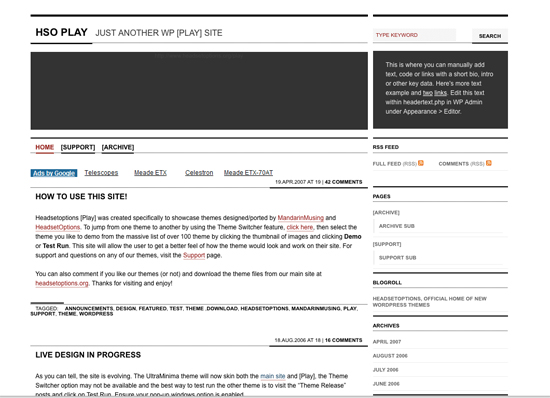This screenshot has height=398, width=550.
Task: Click the Type Keyword search field
Action: point(414,35)
